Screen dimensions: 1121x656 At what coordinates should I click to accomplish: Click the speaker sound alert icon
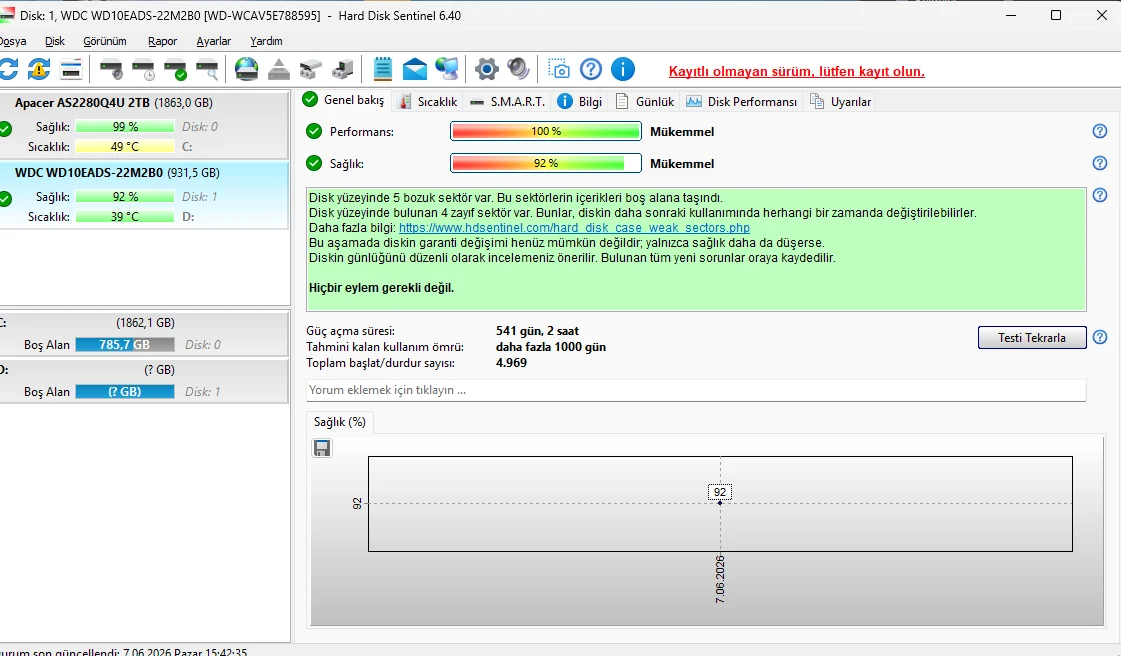pos(518,69)
